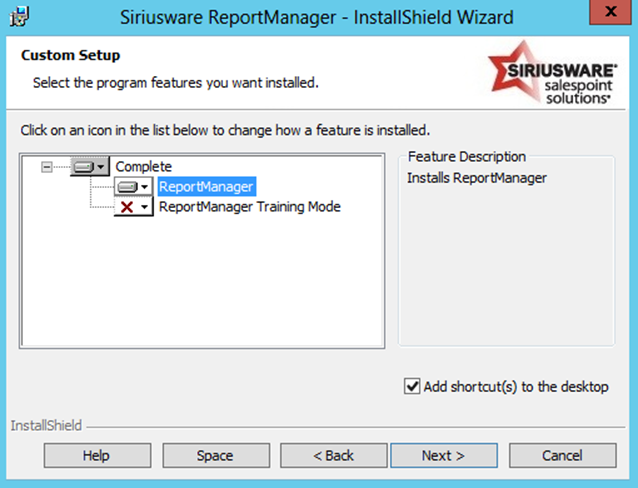The height and width of the screenshot is (488, 638).
Task: Toggle Add shortcut(s) to the desktop checkbox
Action: [x=412, y=386]
